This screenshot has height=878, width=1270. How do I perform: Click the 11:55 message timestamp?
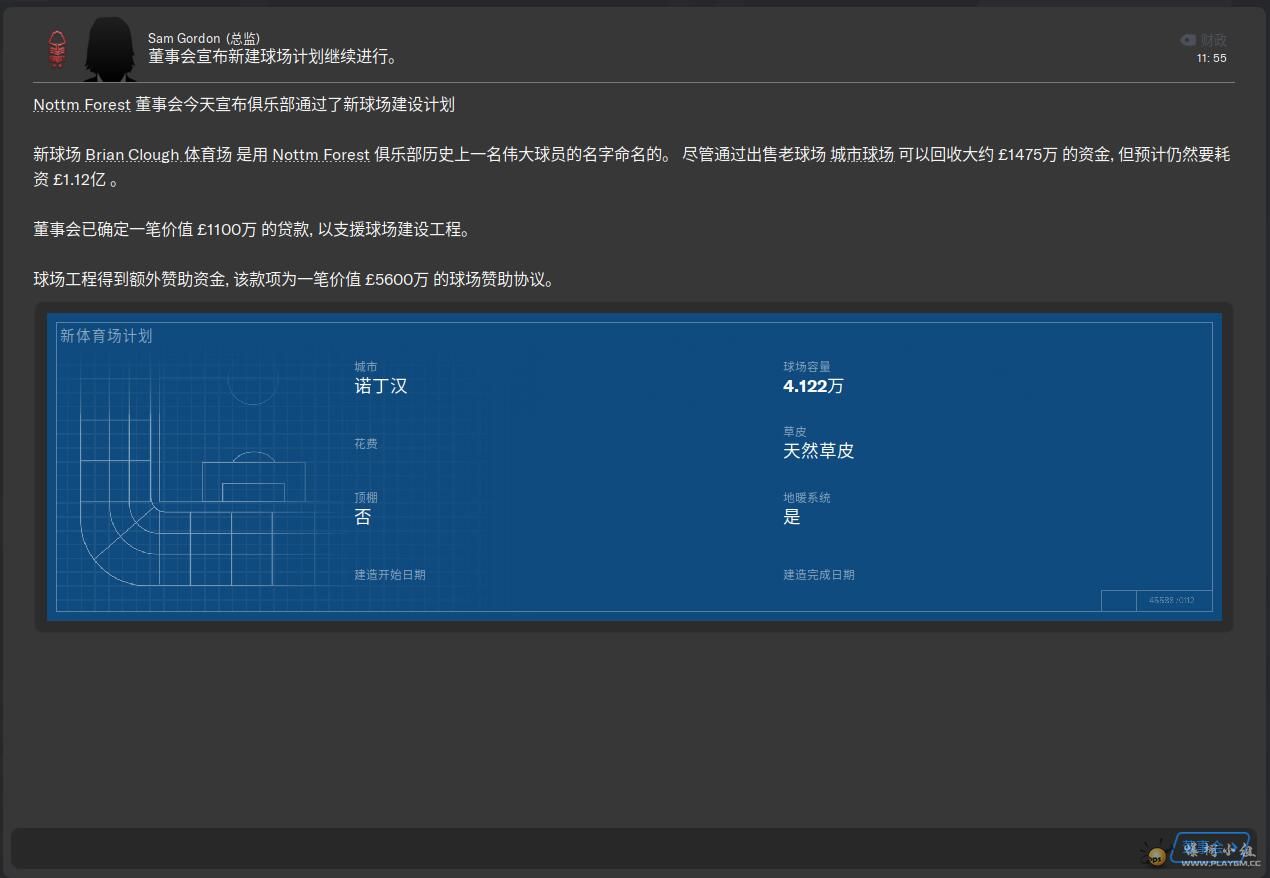point(1211,58)
